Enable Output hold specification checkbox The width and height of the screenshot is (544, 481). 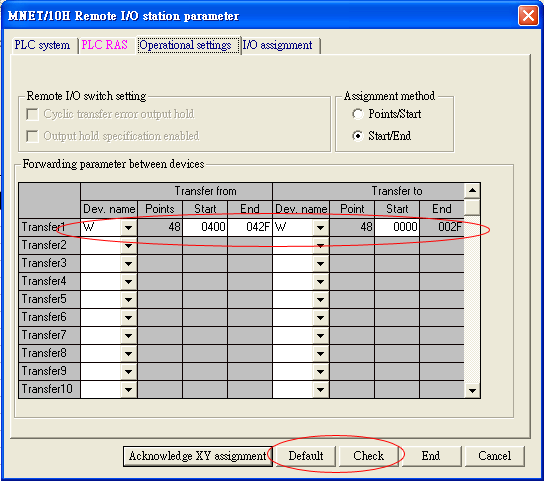[x=32, y=136]
